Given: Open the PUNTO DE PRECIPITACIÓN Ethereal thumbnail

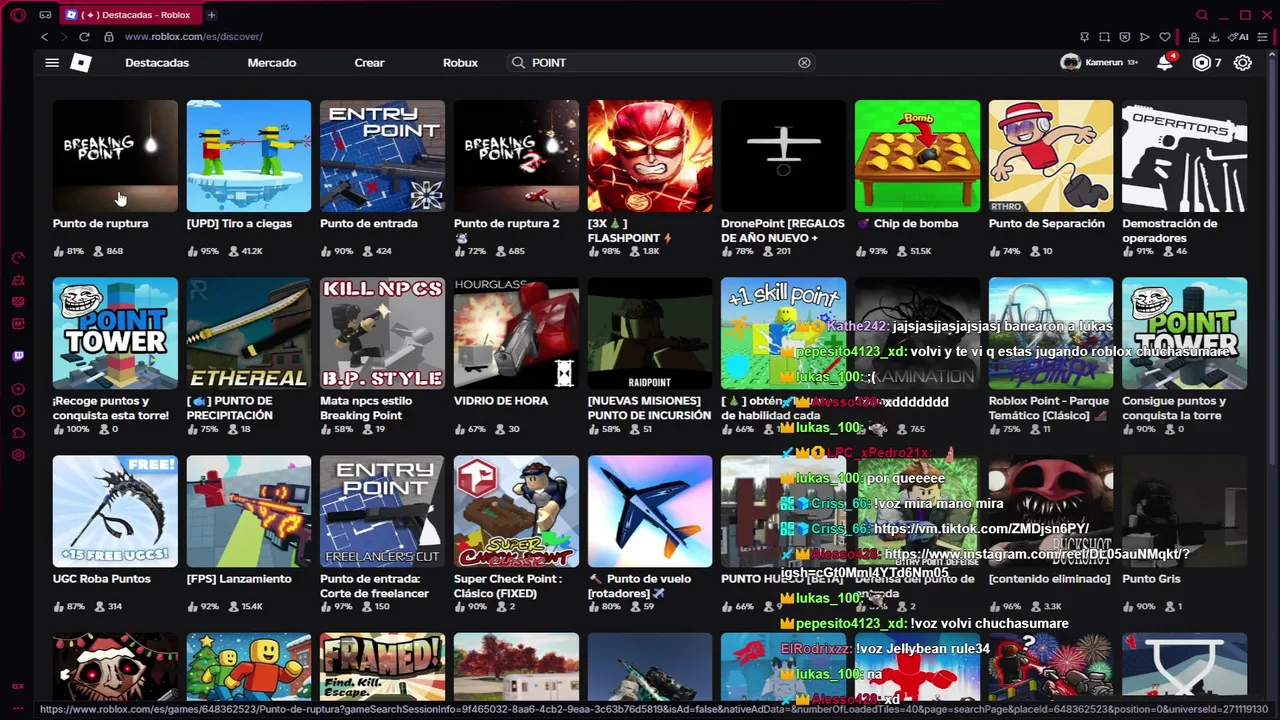Looking at the screenshot, I should click(249, 333).
